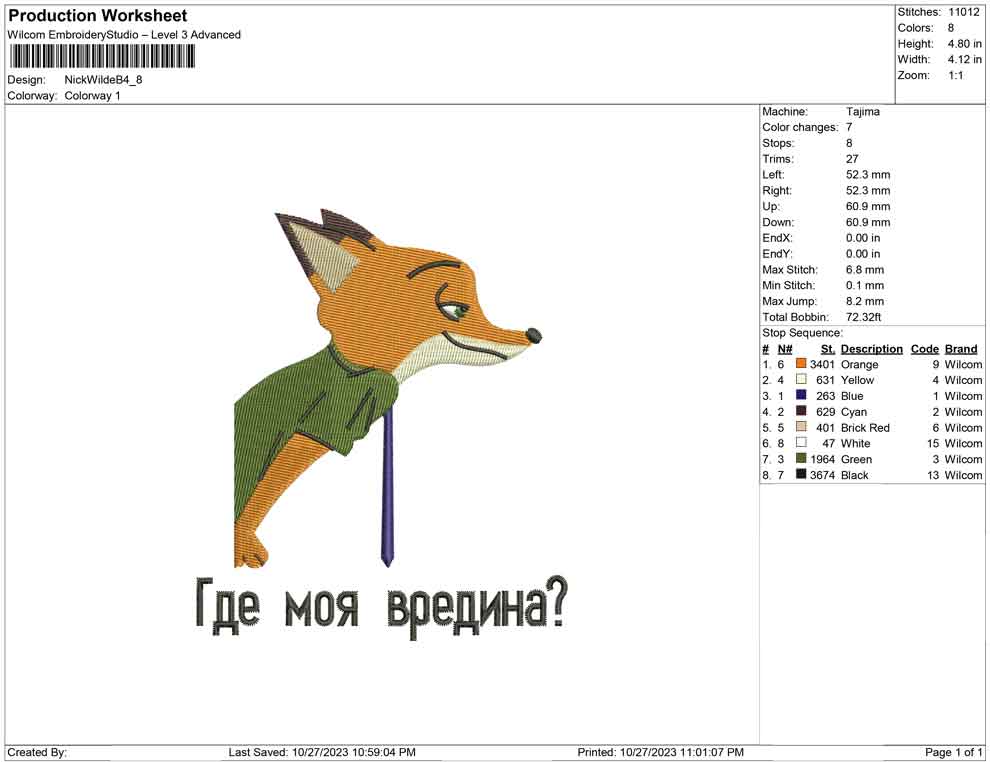Click the Machine value Tajima
This screenshot has width=990, height=762.
(x=862, y=112)
